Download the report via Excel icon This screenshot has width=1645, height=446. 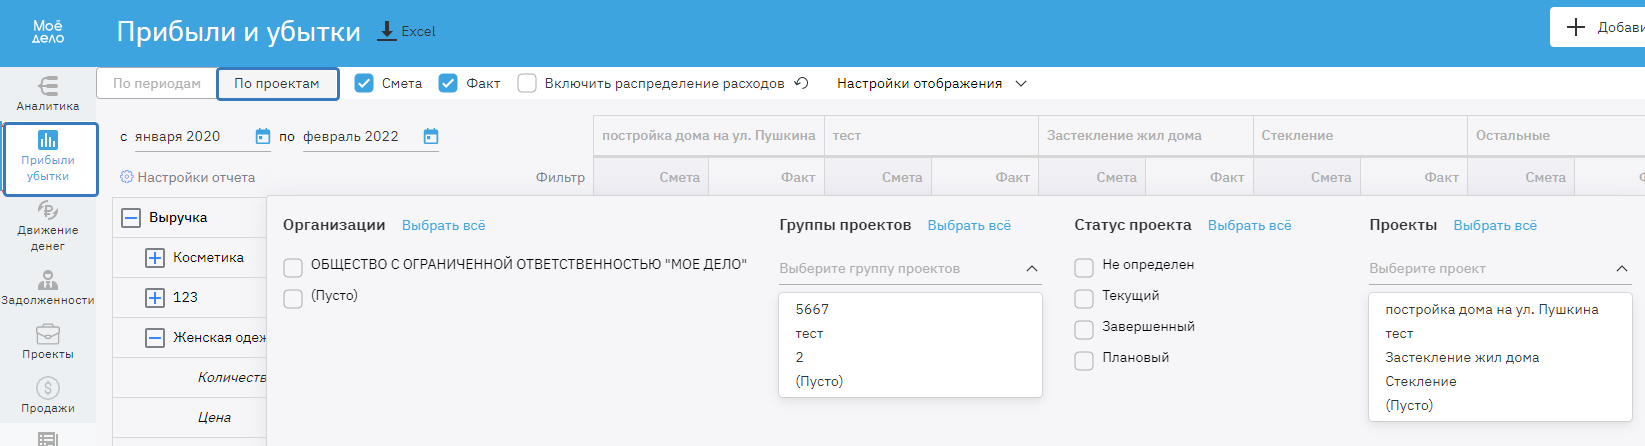(387, 31)
